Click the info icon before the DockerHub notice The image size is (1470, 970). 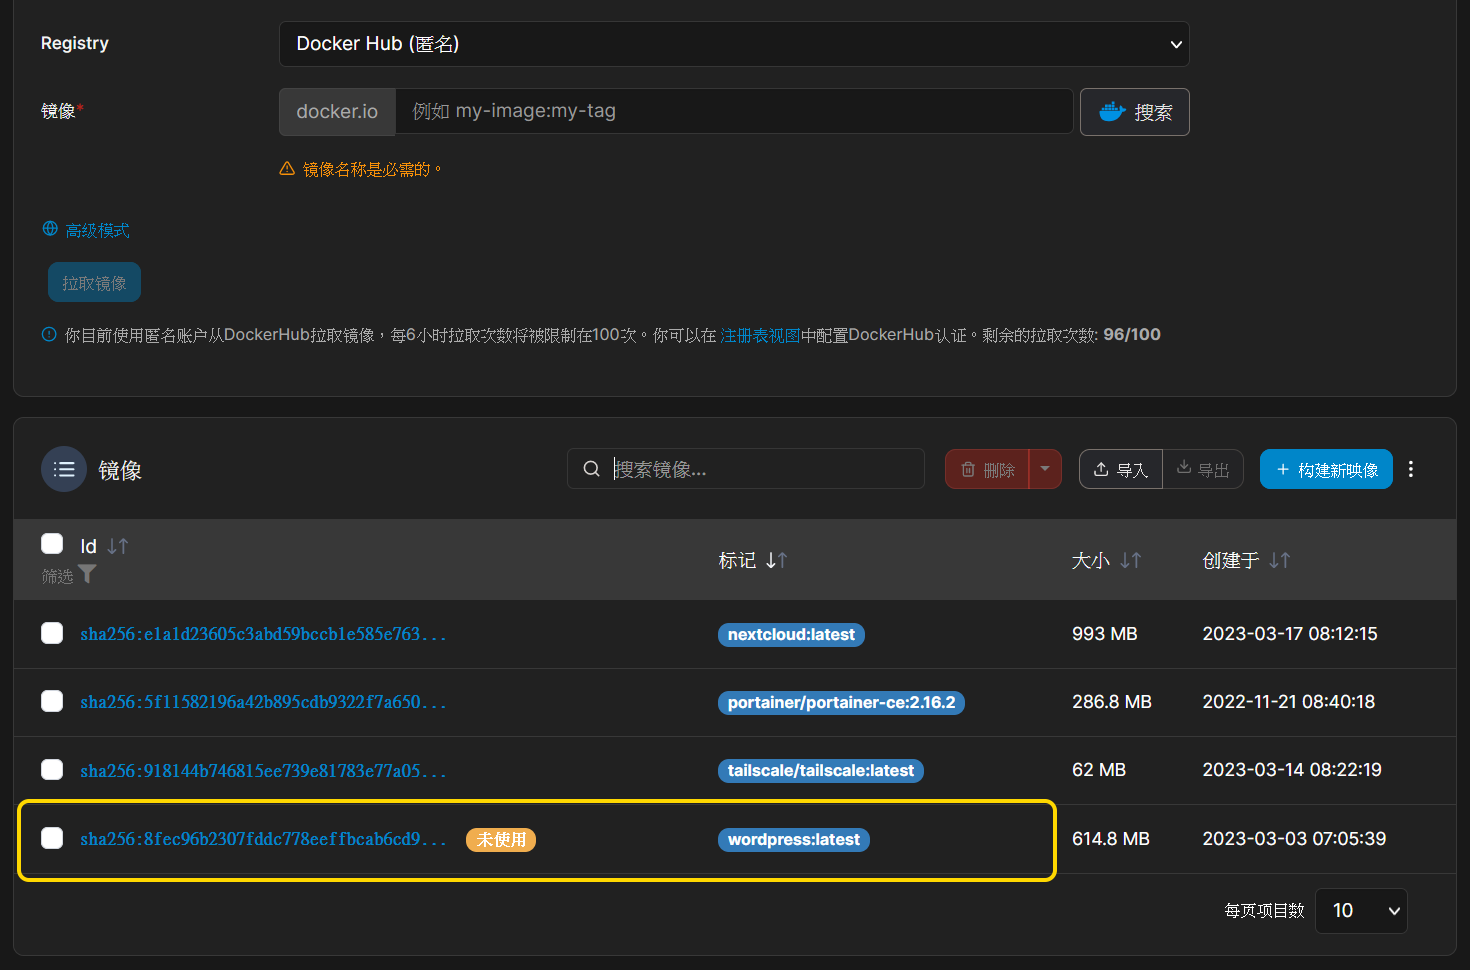(49, 335)
